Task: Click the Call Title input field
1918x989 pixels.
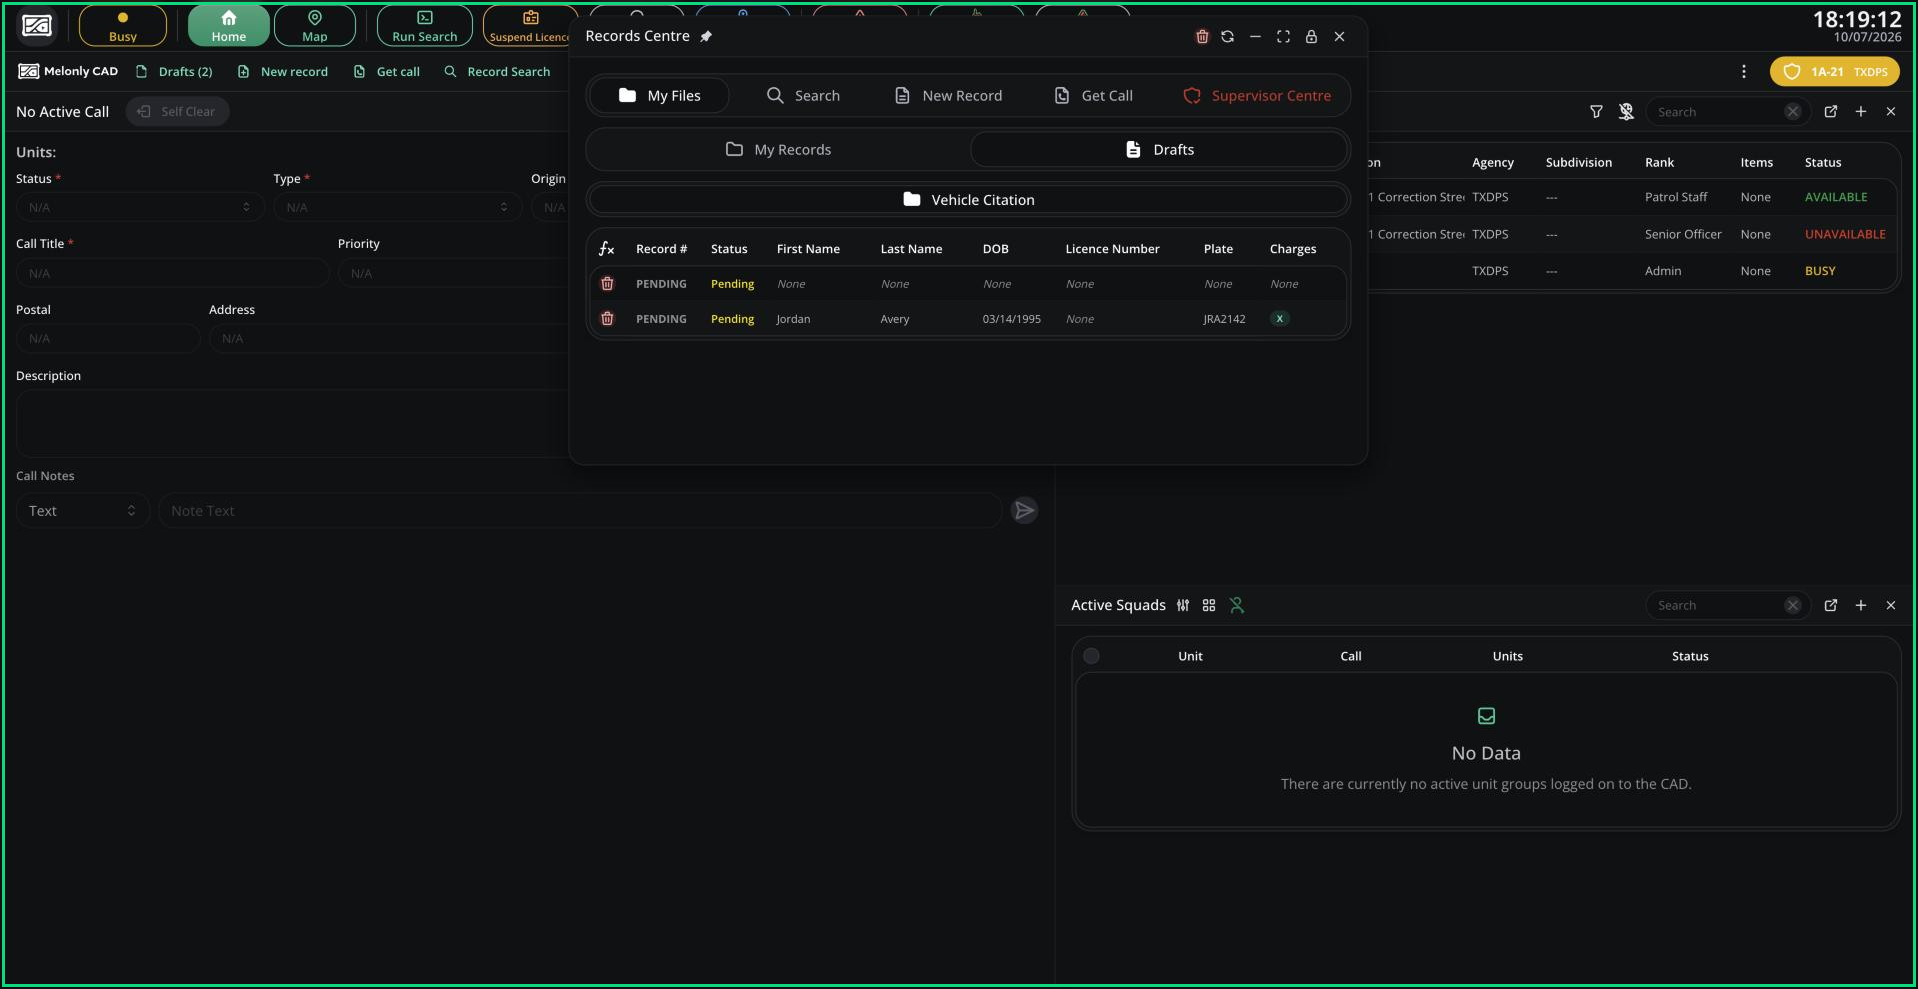Action: click(x=173, y=273)
